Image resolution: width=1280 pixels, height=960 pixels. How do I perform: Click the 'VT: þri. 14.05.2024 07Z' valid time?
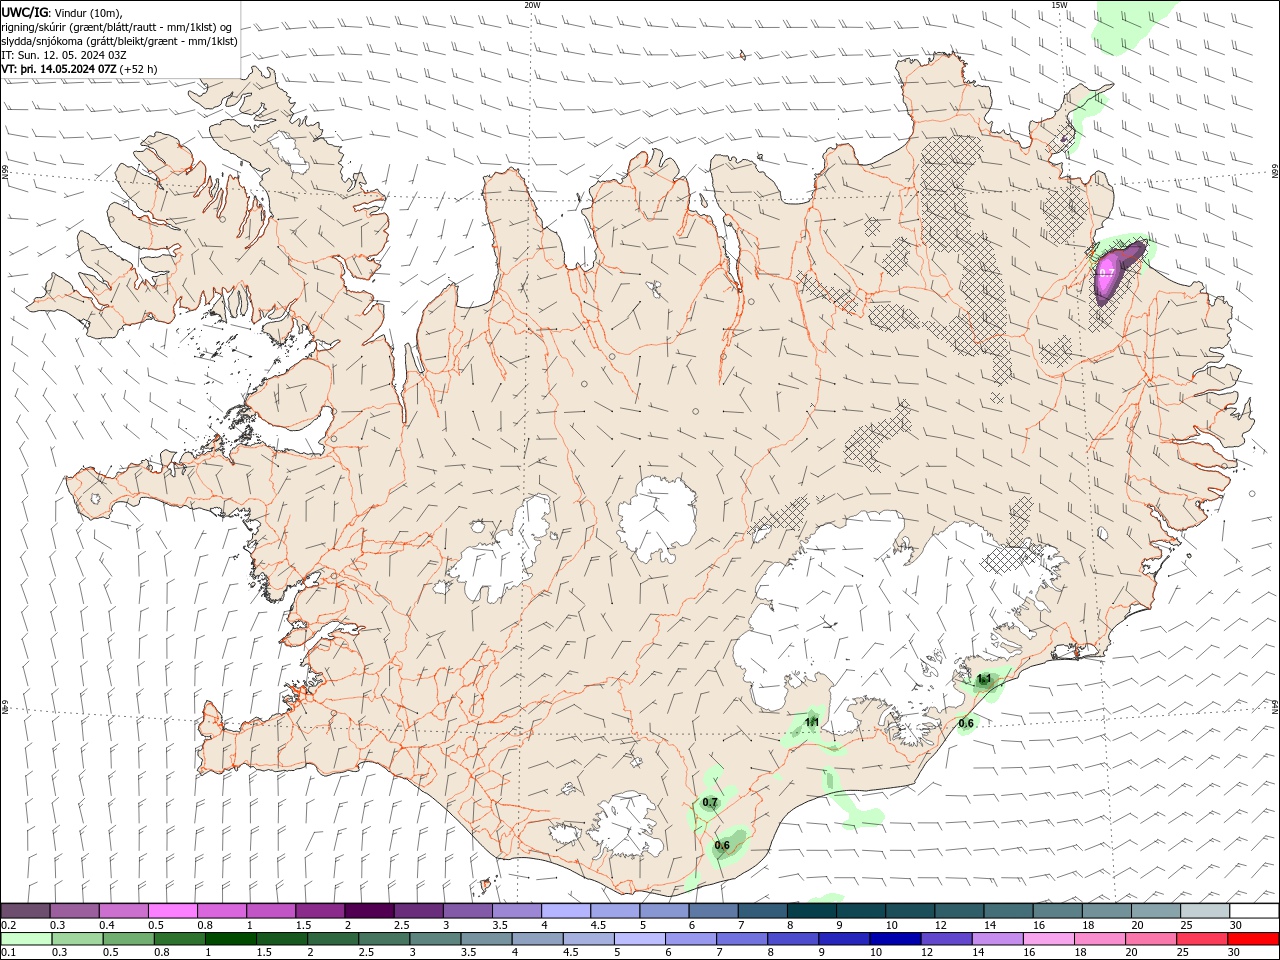click(x=59, y=69)
